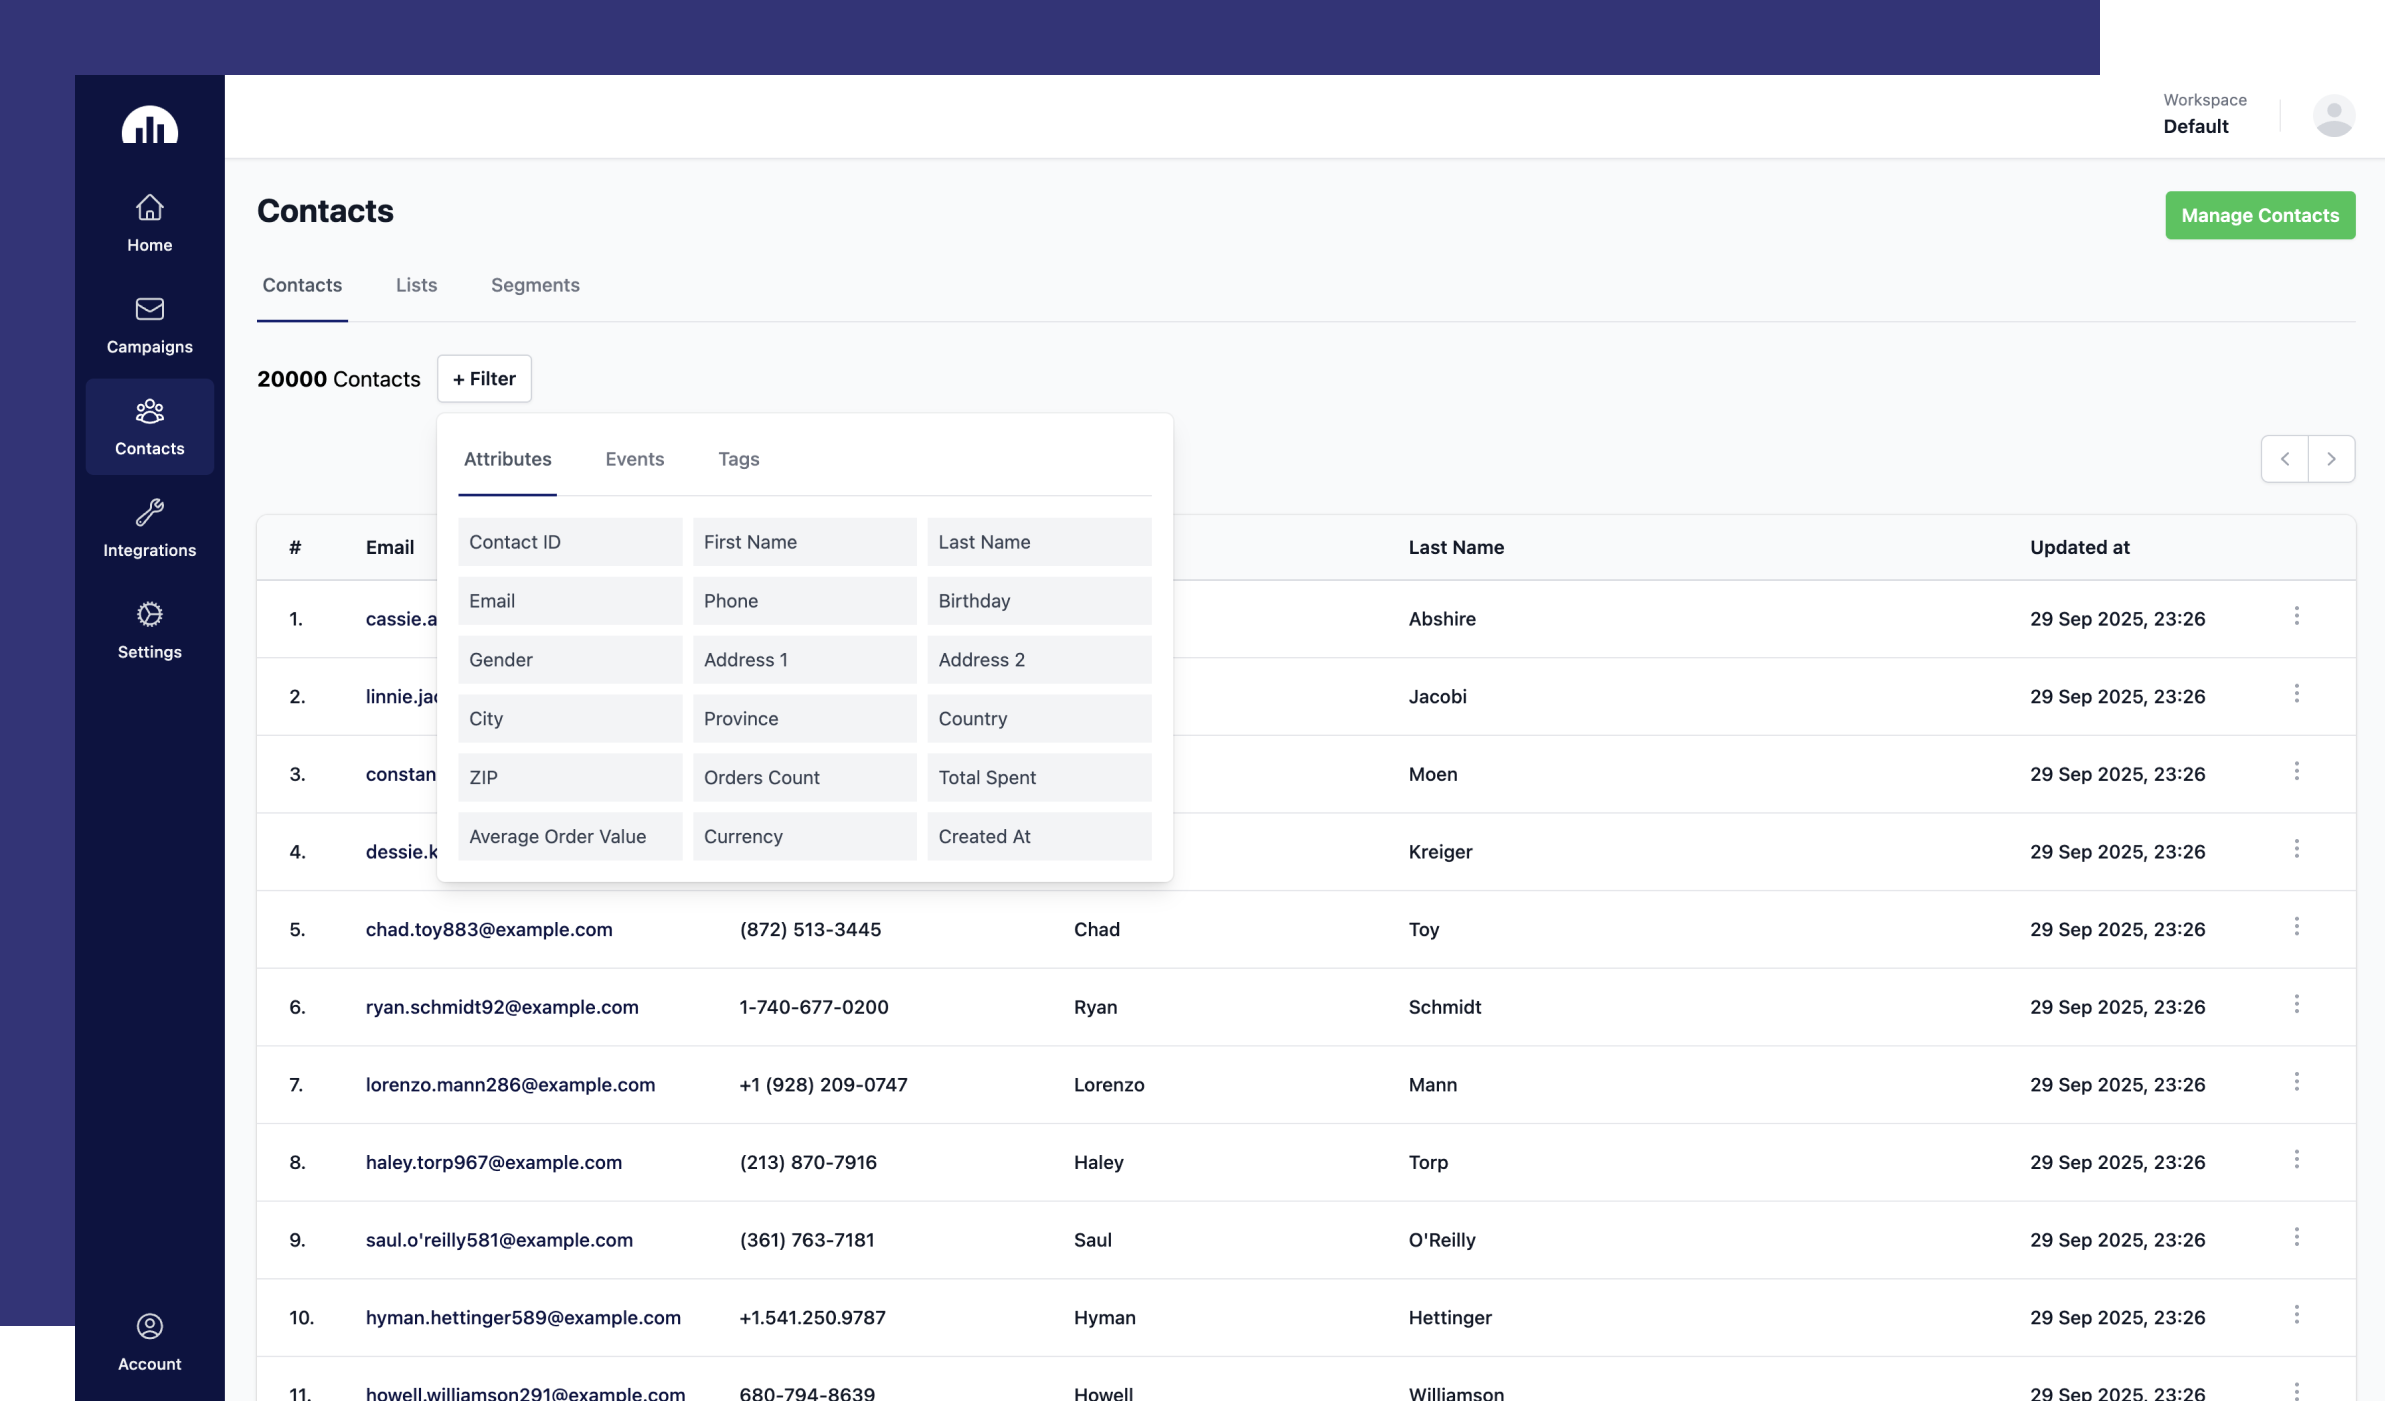
Task: Click the Manage Contacts button
Action: point(2259,215)
